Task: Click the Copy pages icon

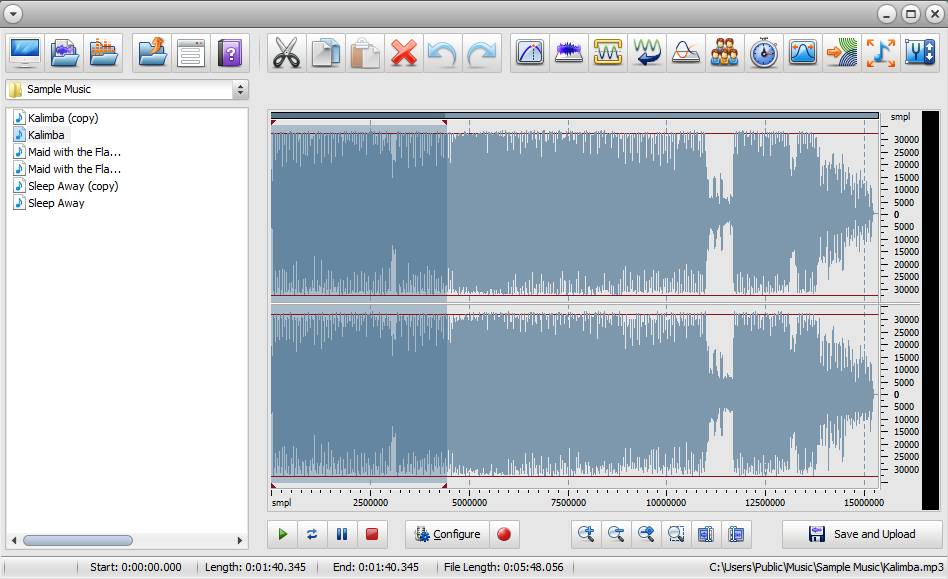Action: [325, 53]
